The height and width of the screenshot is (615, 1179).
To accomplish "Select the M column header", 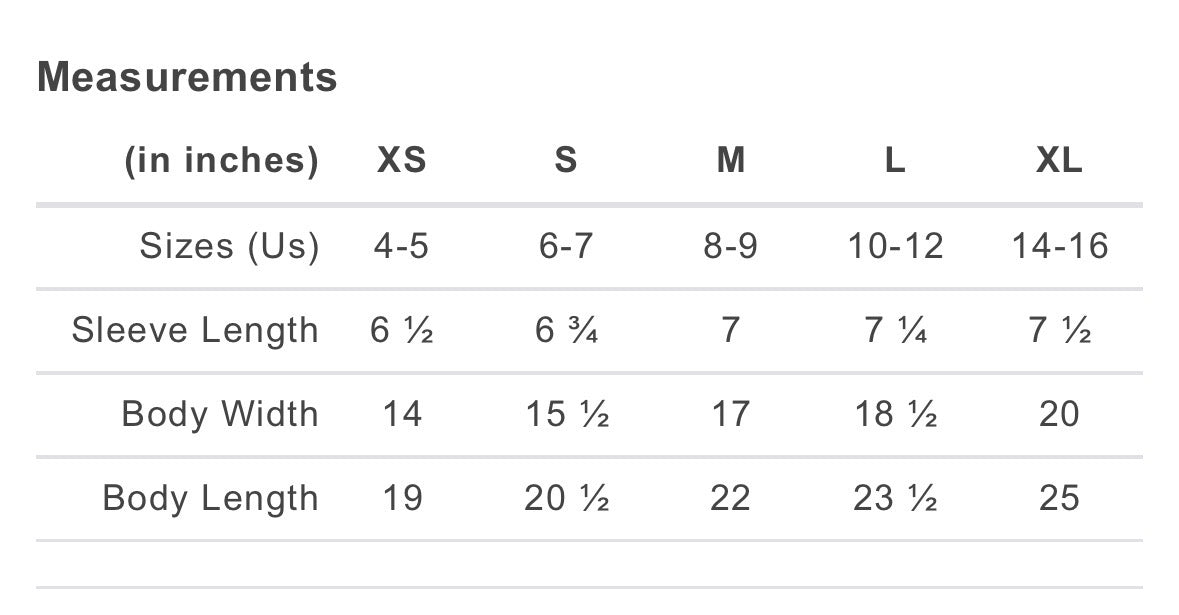I will (731, 160).
